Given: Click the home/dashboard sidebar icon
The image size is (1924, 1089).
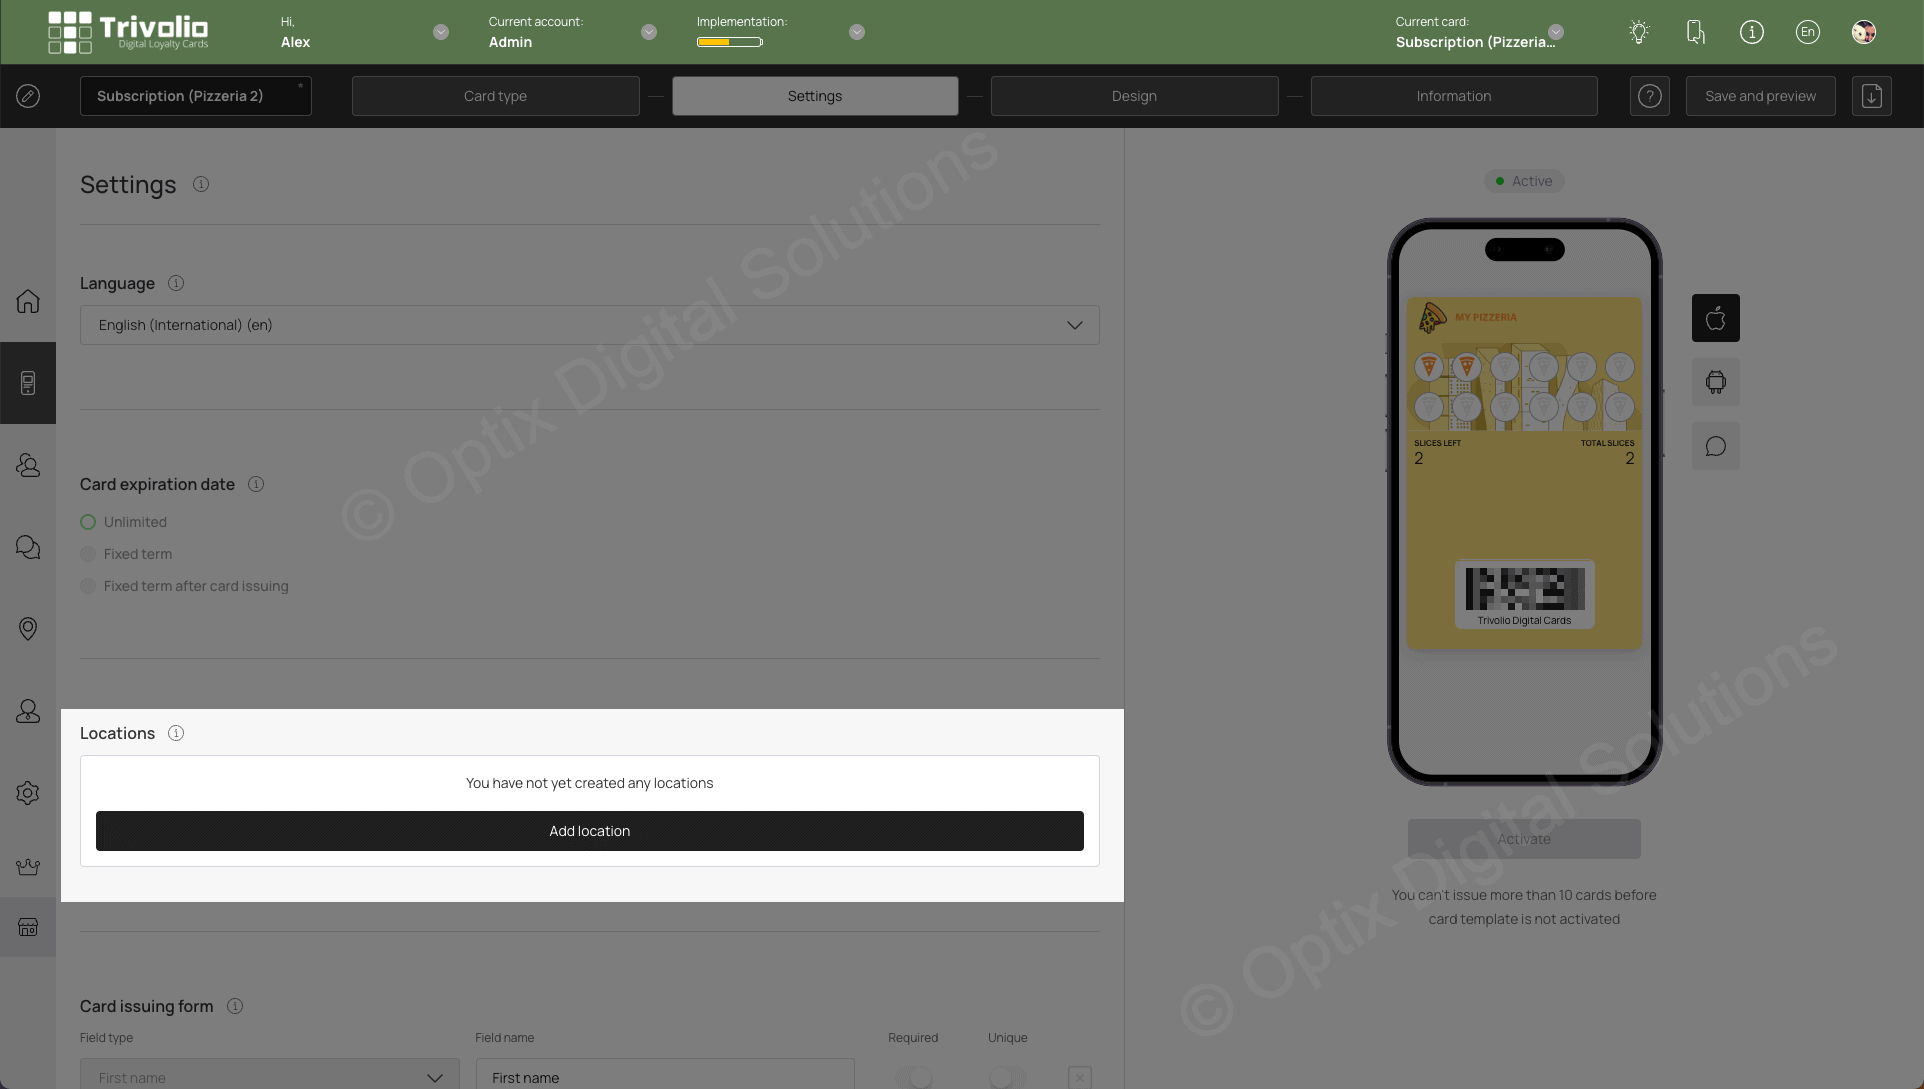Looking at the screenshot, I should [x=28, y=303].
